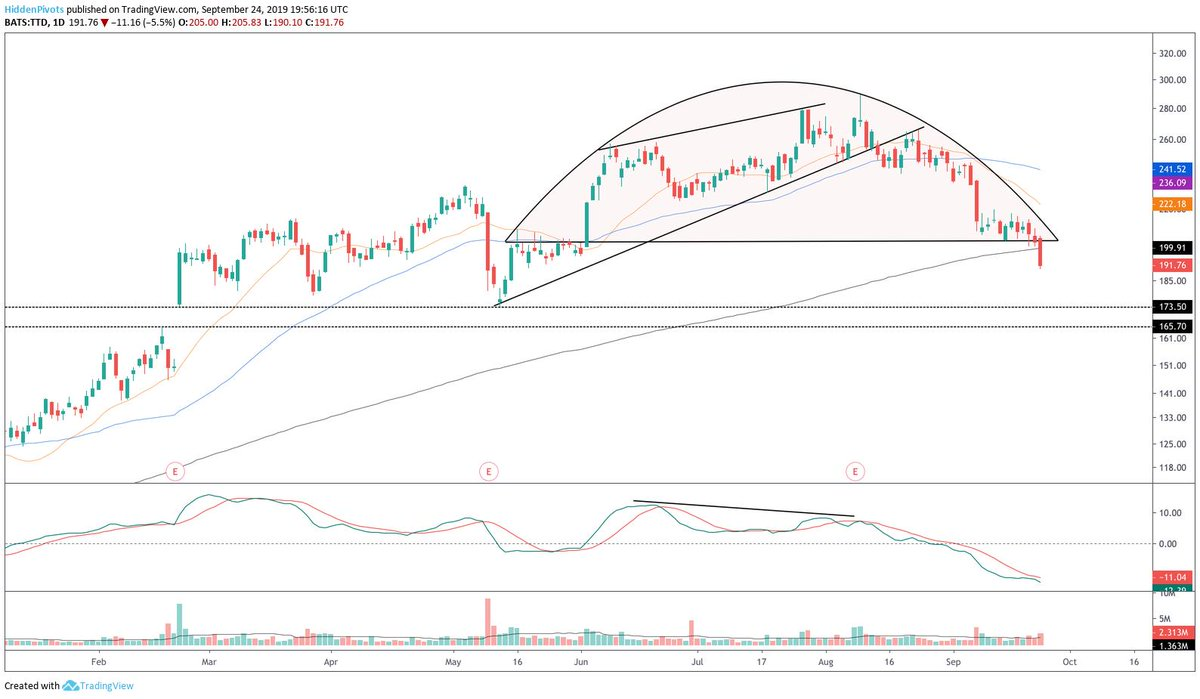This screenshot has height=699, width=1200.
Task: Click the Sep date on time axis
Action: tap(954, 661)
